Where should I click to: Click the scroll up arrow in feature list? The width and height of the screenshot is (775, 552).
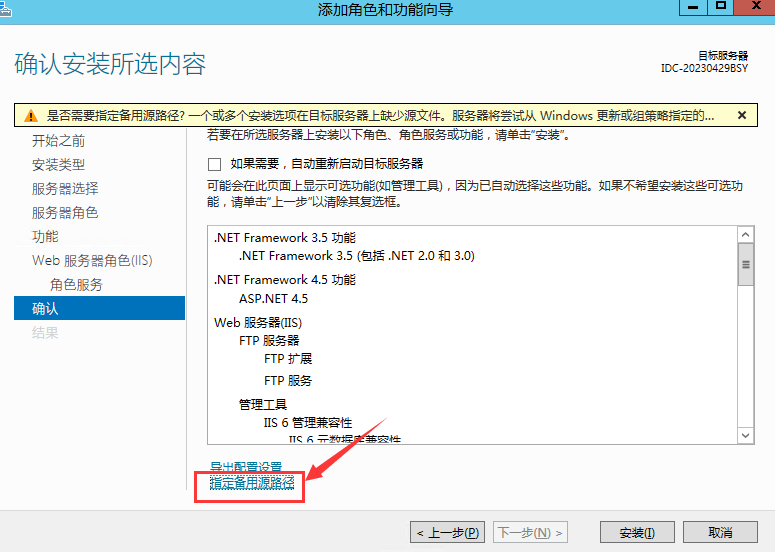pos(745,234)
